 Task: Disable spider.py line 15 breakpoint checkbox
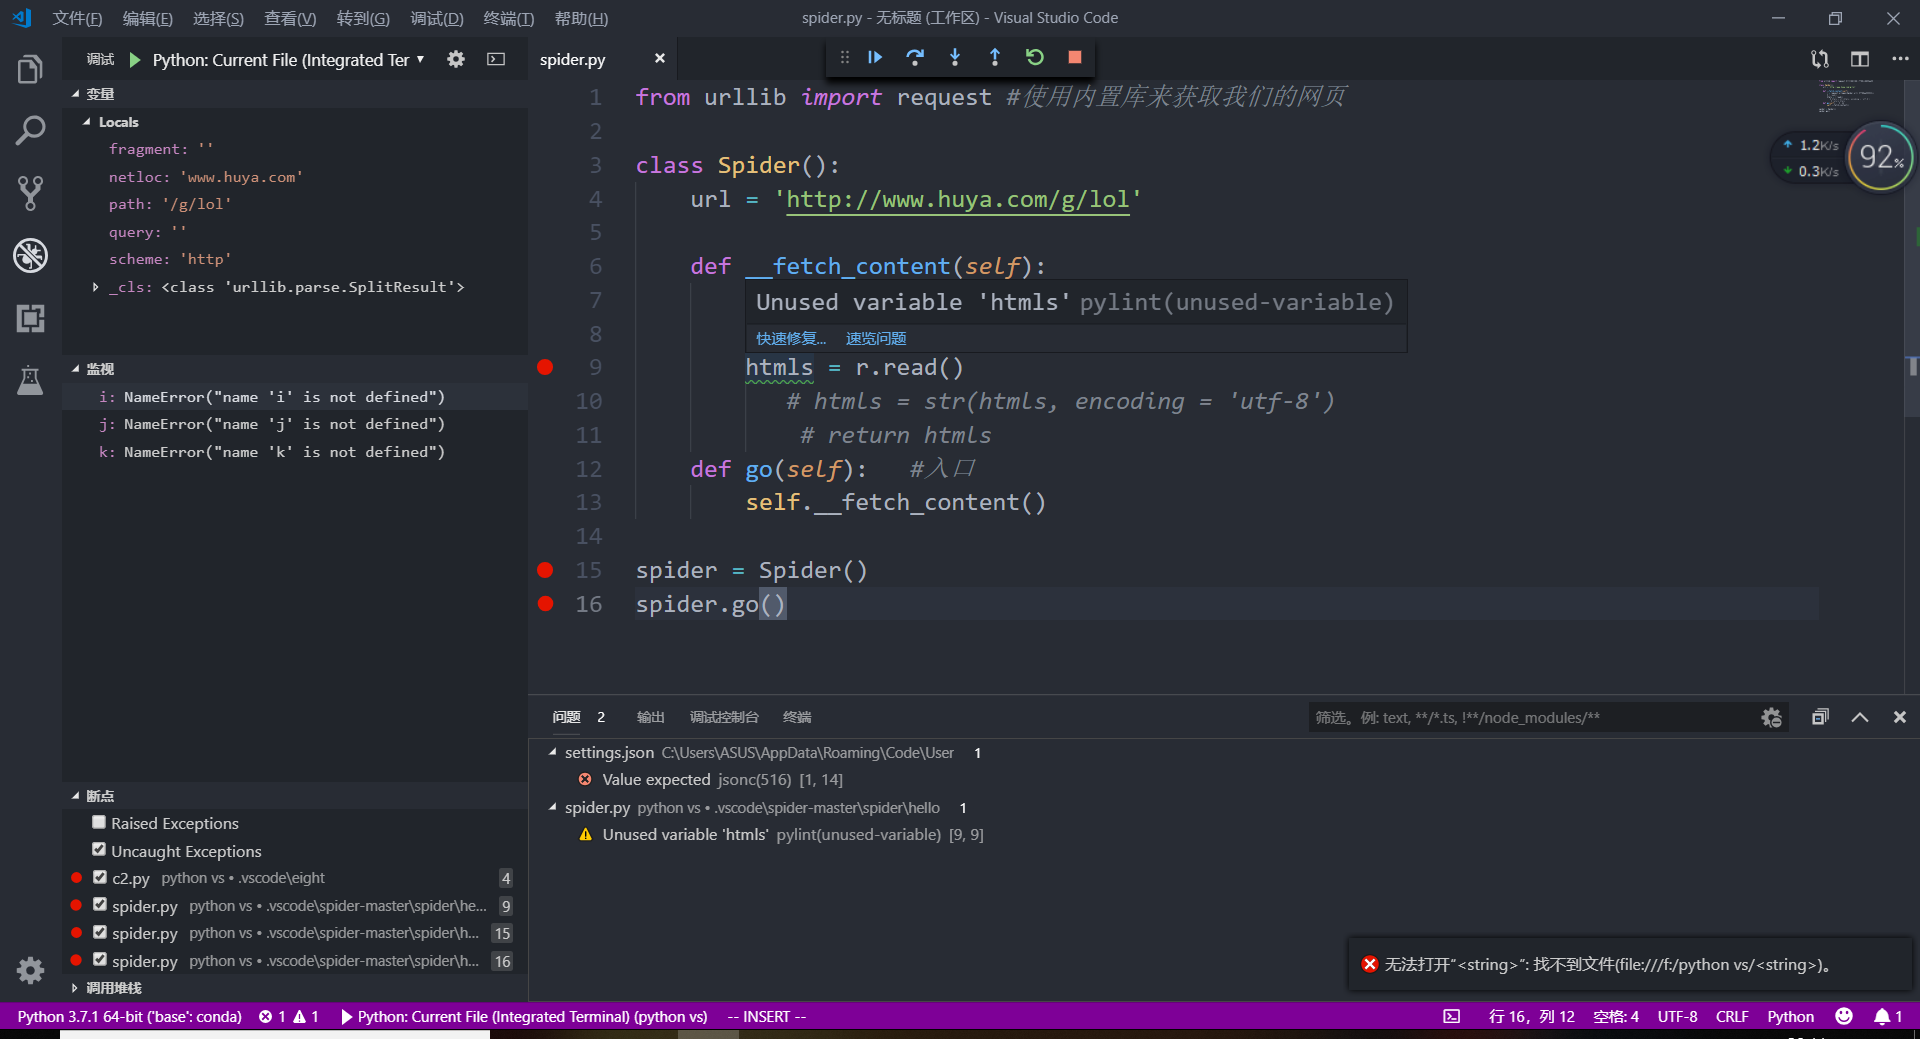coord(99,932)
